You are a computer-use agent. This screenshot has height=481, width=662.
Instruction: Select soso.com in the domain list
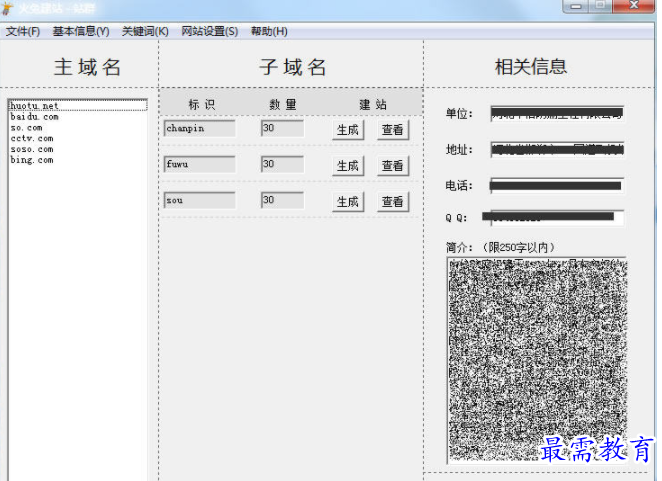tap(78, 149)
